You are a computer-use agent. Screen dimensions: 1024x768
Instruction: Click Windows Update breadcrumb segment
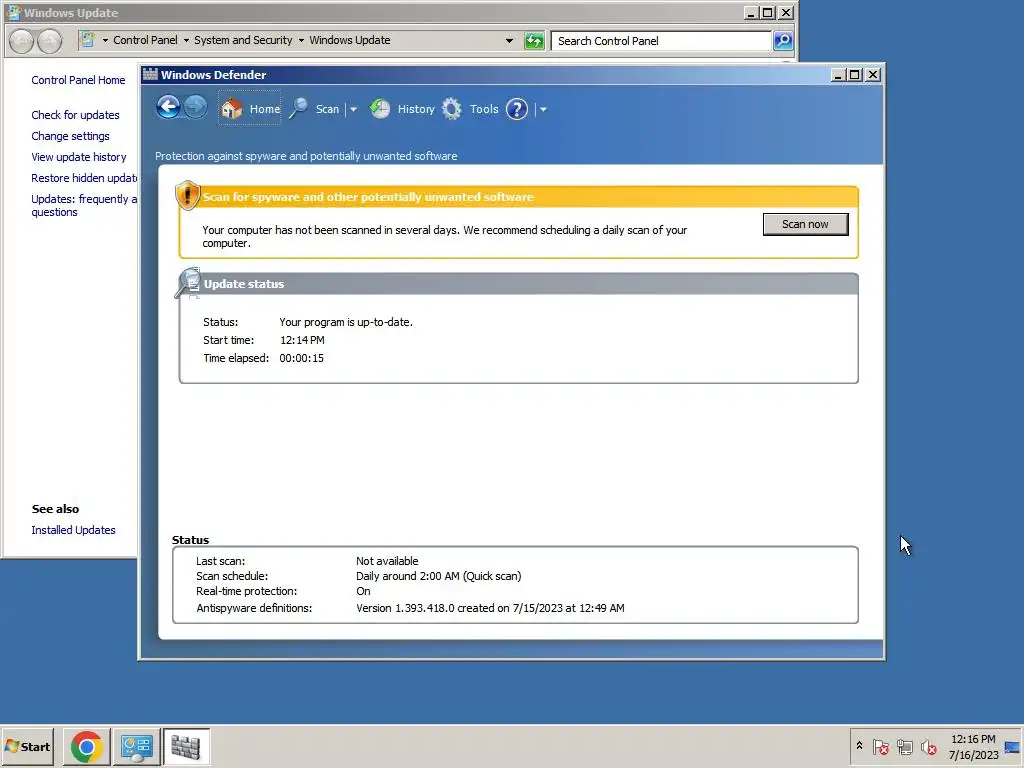tap(349, 40)
